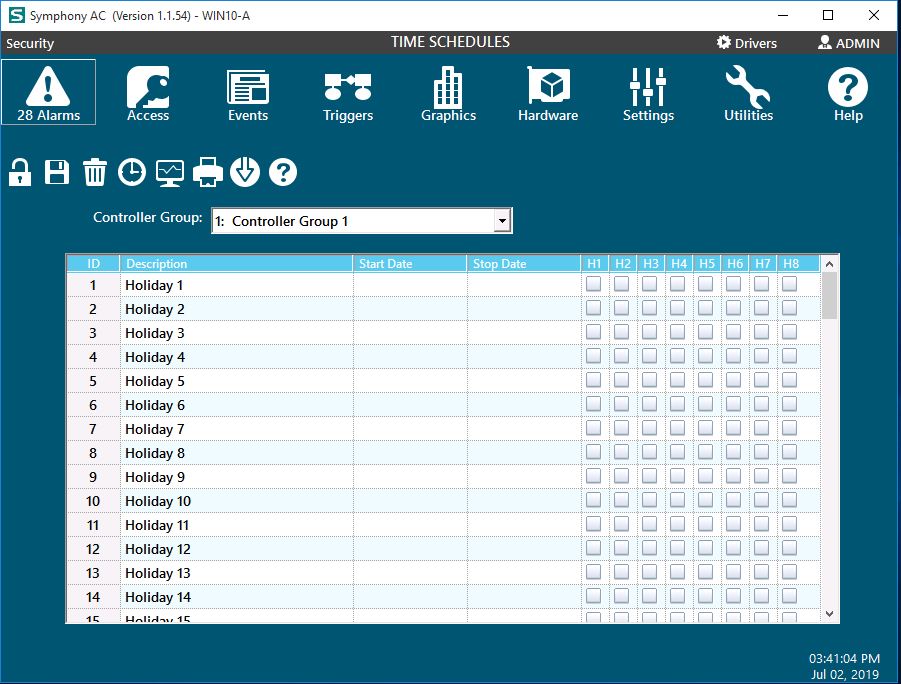Viewport: 901px width, 684px height.
Task: Click the Stop Date cell for Holiday 12
Action: [x=524, y=549]
